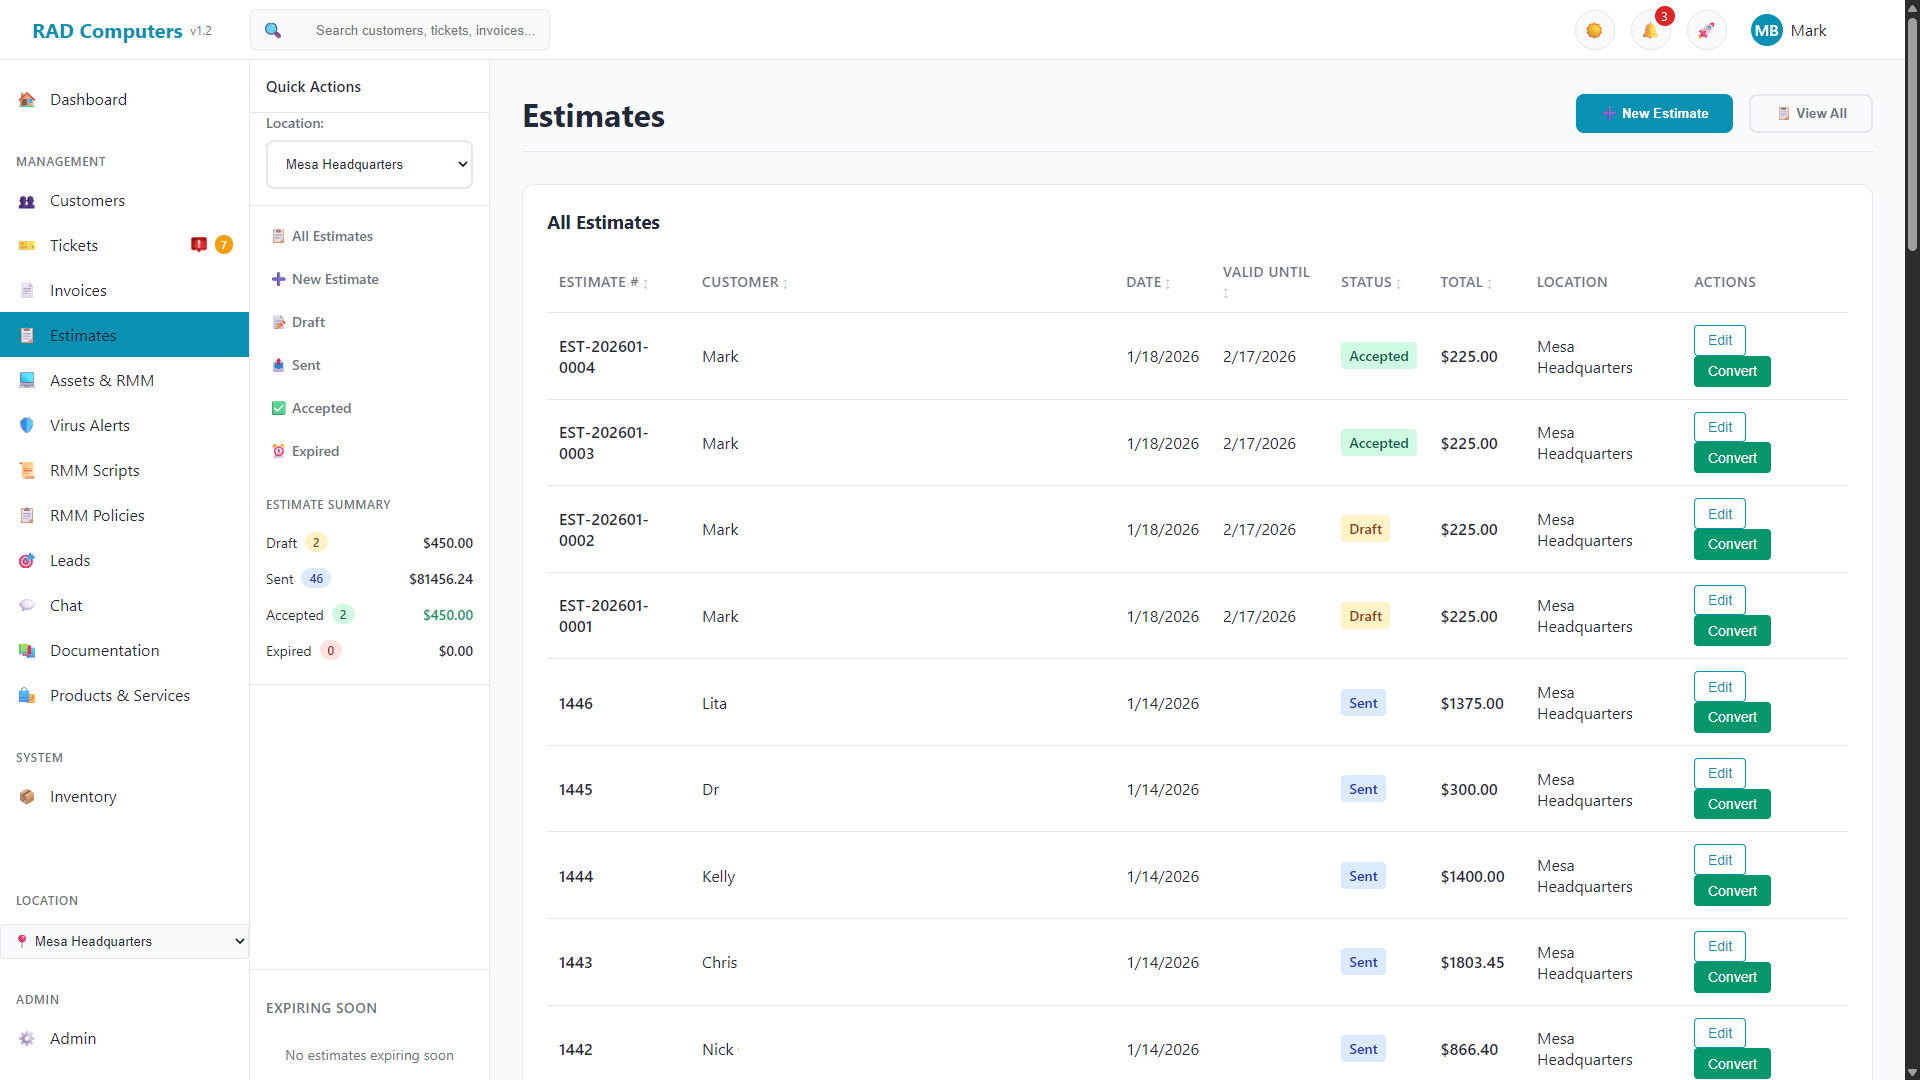
Task: Click the Dashboard home icon
Action: click(x=26, y=99)
